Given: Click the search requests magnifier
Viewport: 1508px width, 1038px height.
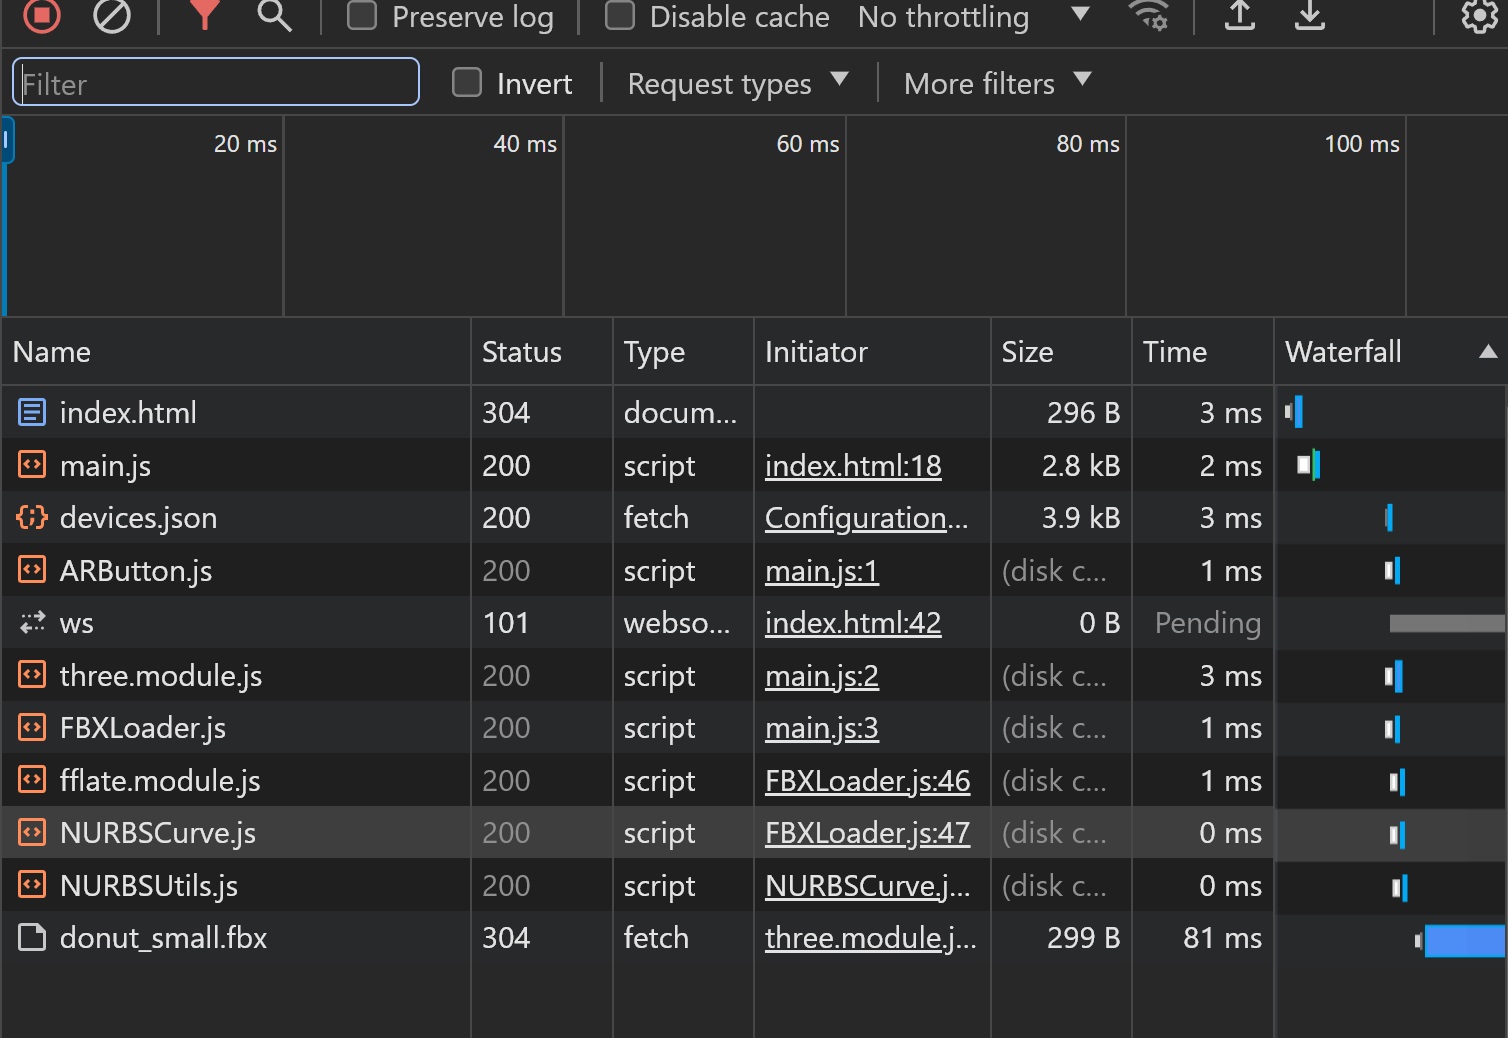Looking at the screenshot, I should coord(273,16).
